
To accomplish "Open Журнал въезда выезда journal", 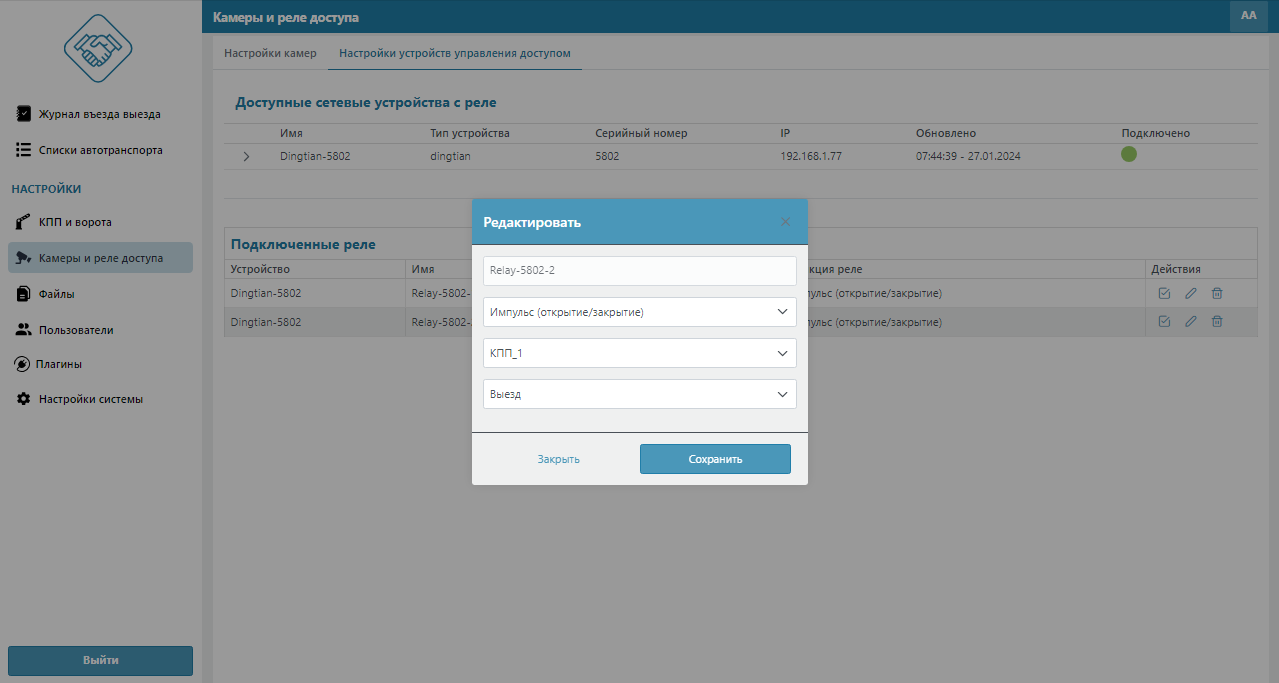I will pyautogui.click(x=99, y=114).
